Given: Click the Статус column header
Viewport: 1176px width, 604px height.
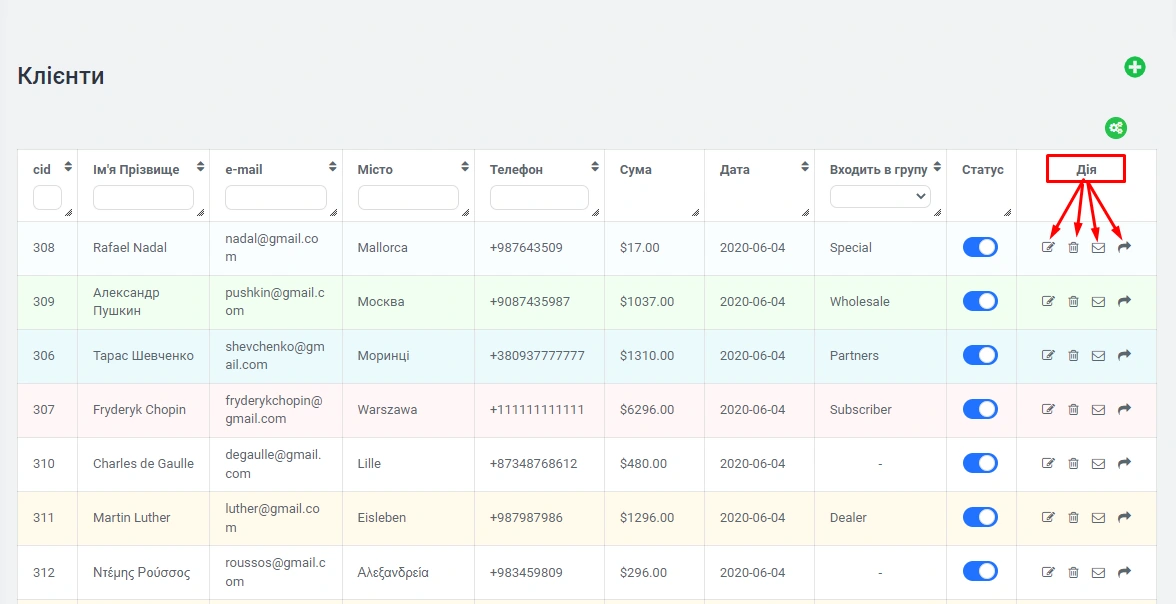Looking at the screenshot, I should [982, 170].
